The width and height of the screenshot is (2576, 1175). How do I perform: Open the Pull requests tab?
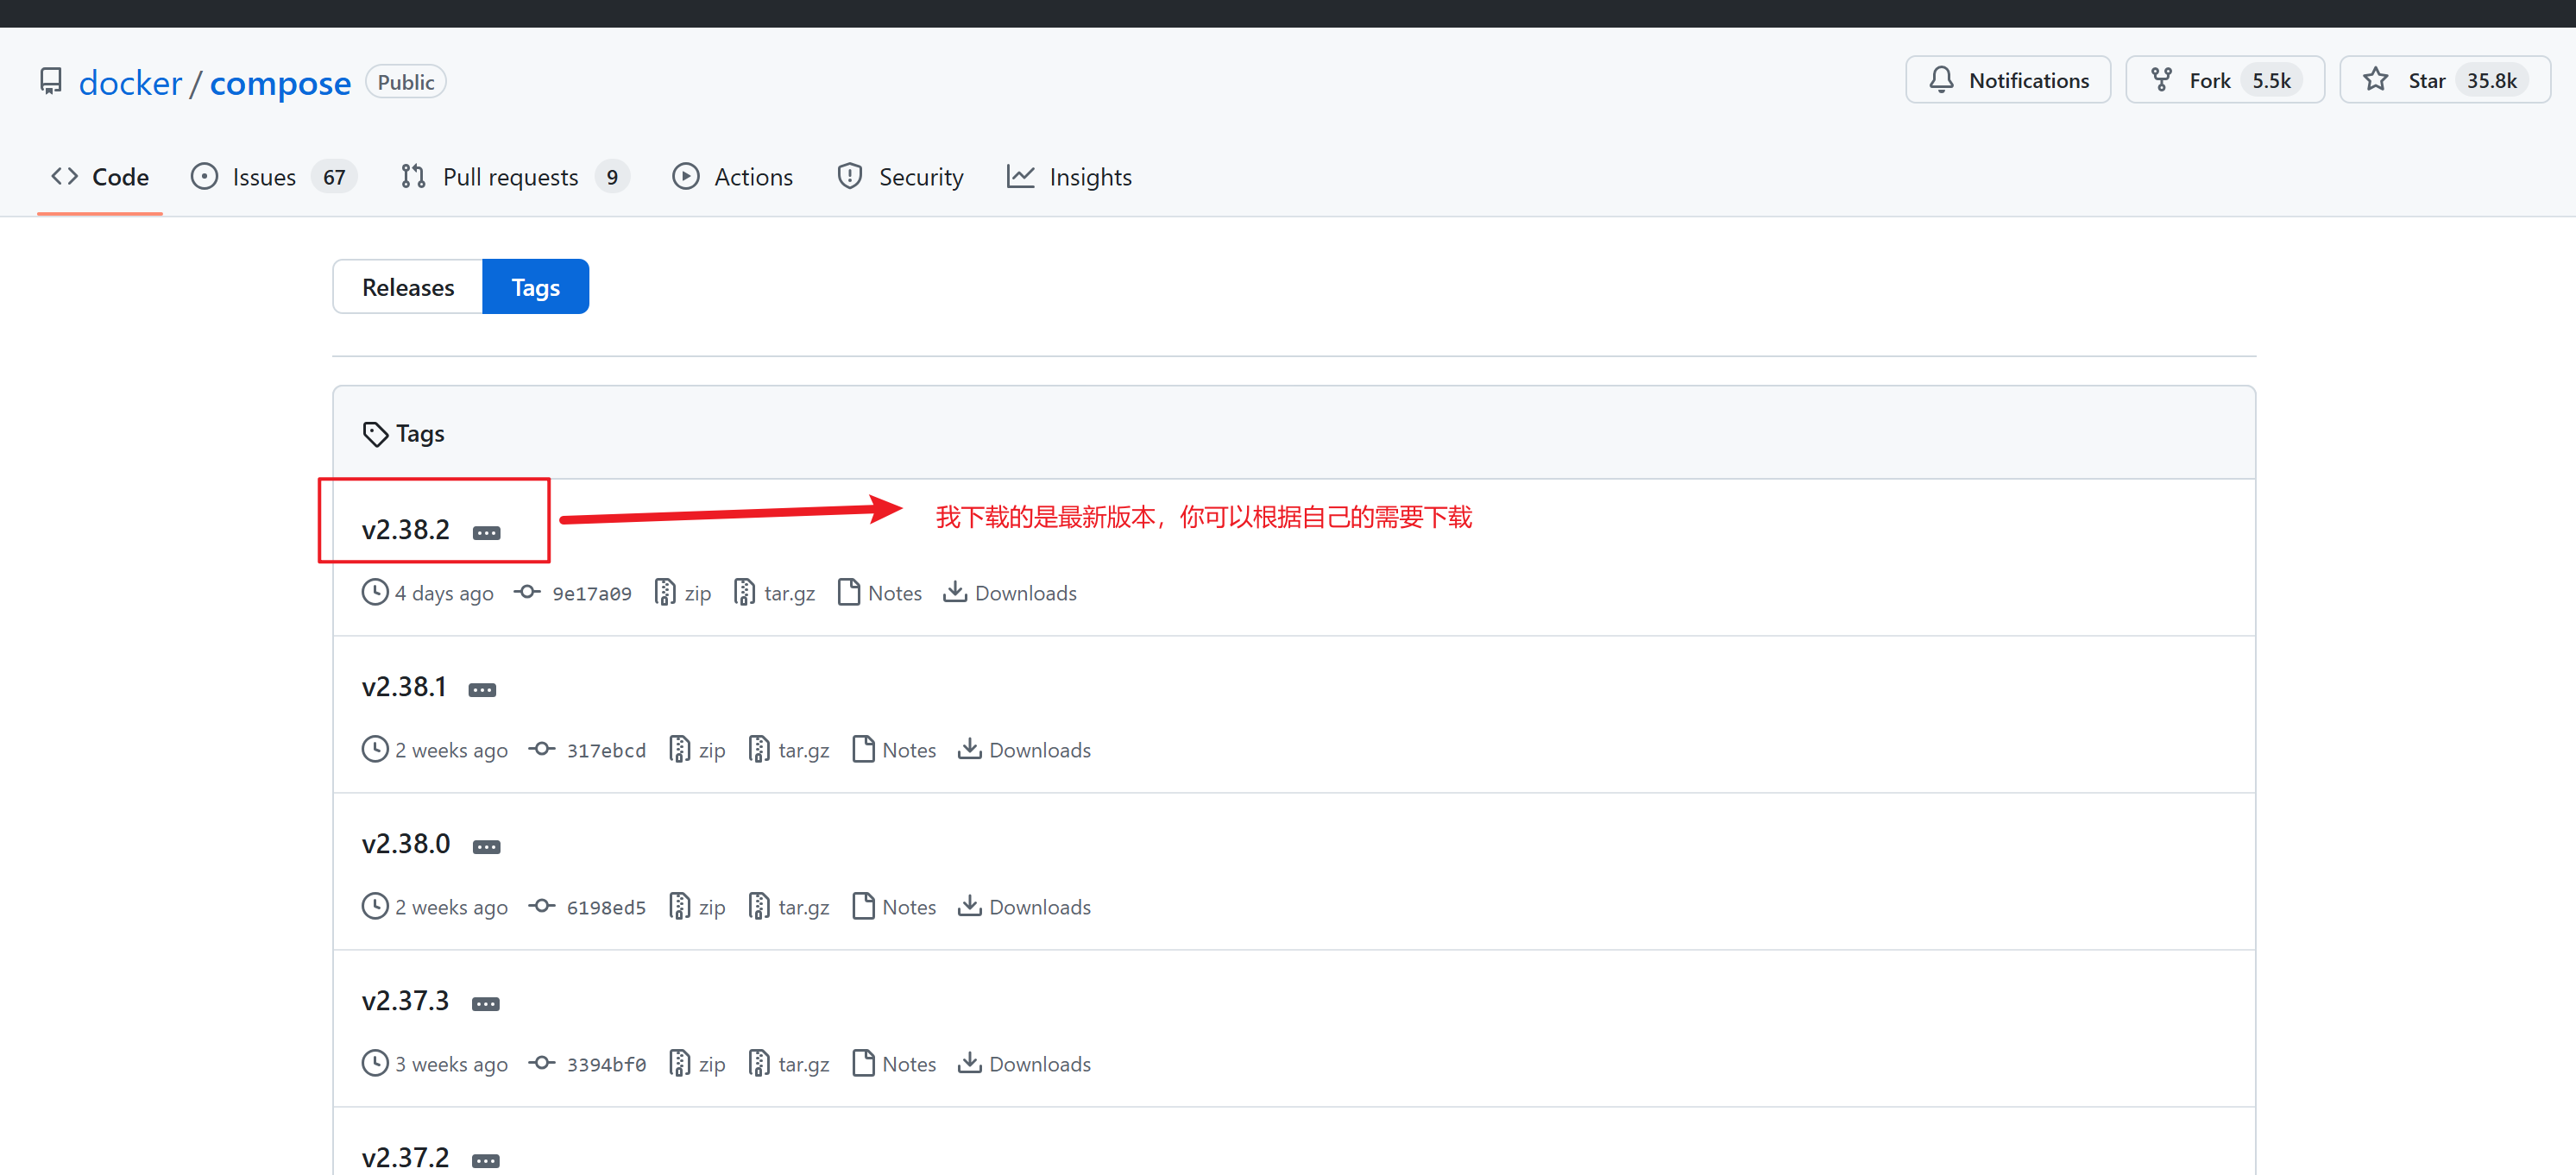514,176
